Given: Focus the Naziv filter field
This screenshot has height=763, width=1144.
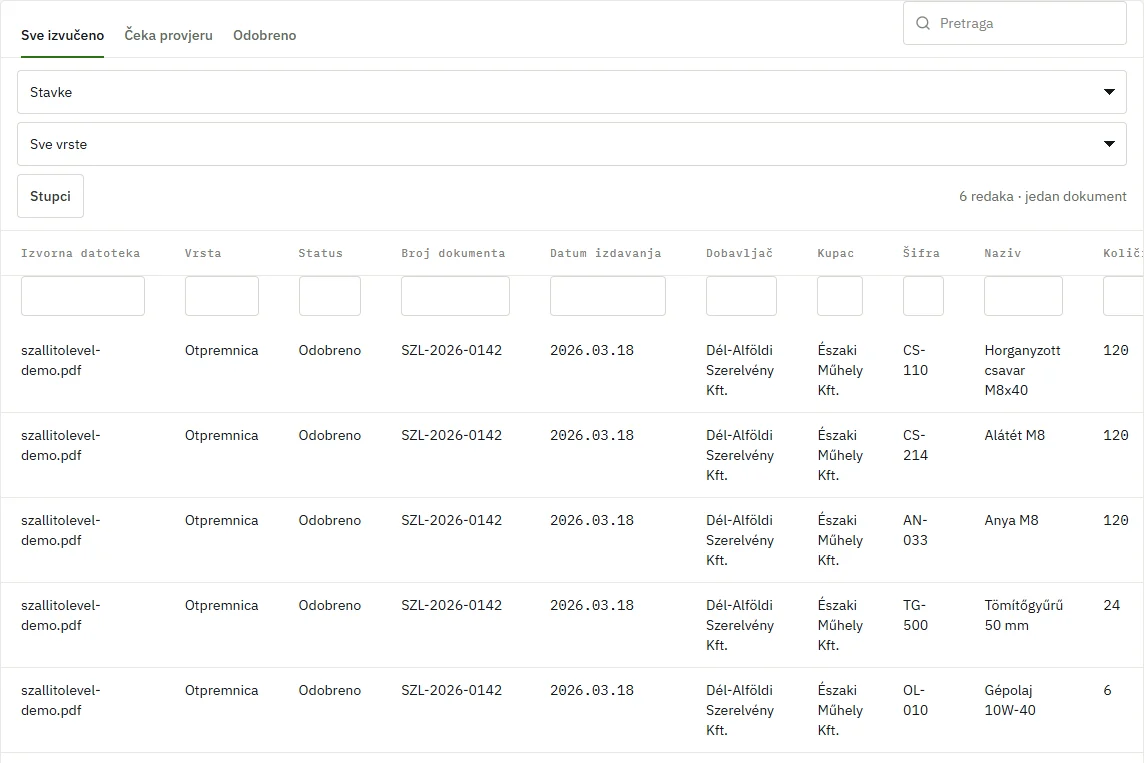Looking at the screenshot, I should pos(1024,296).
